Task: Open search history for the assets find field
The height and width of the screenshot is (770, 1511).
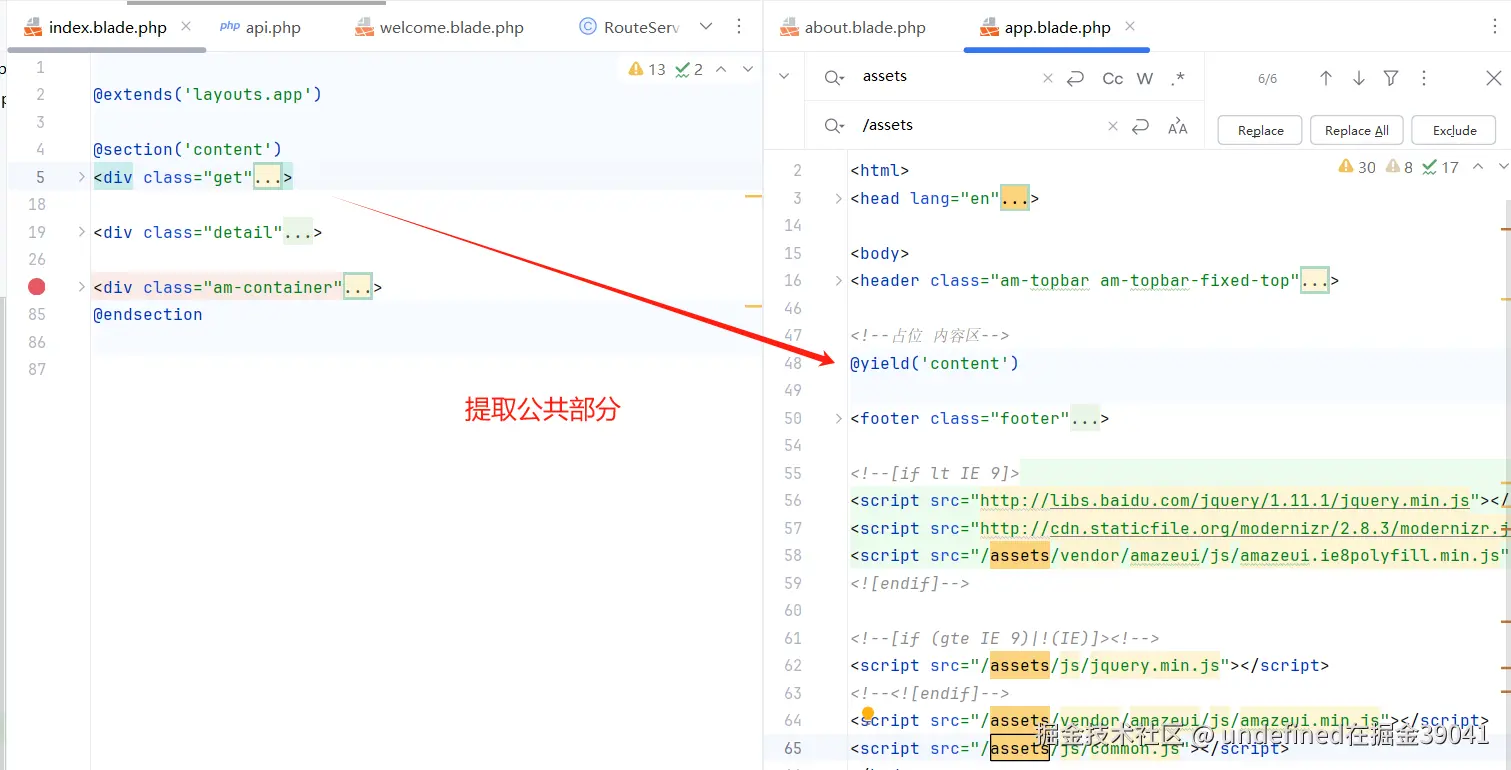Action: (834, 77)
